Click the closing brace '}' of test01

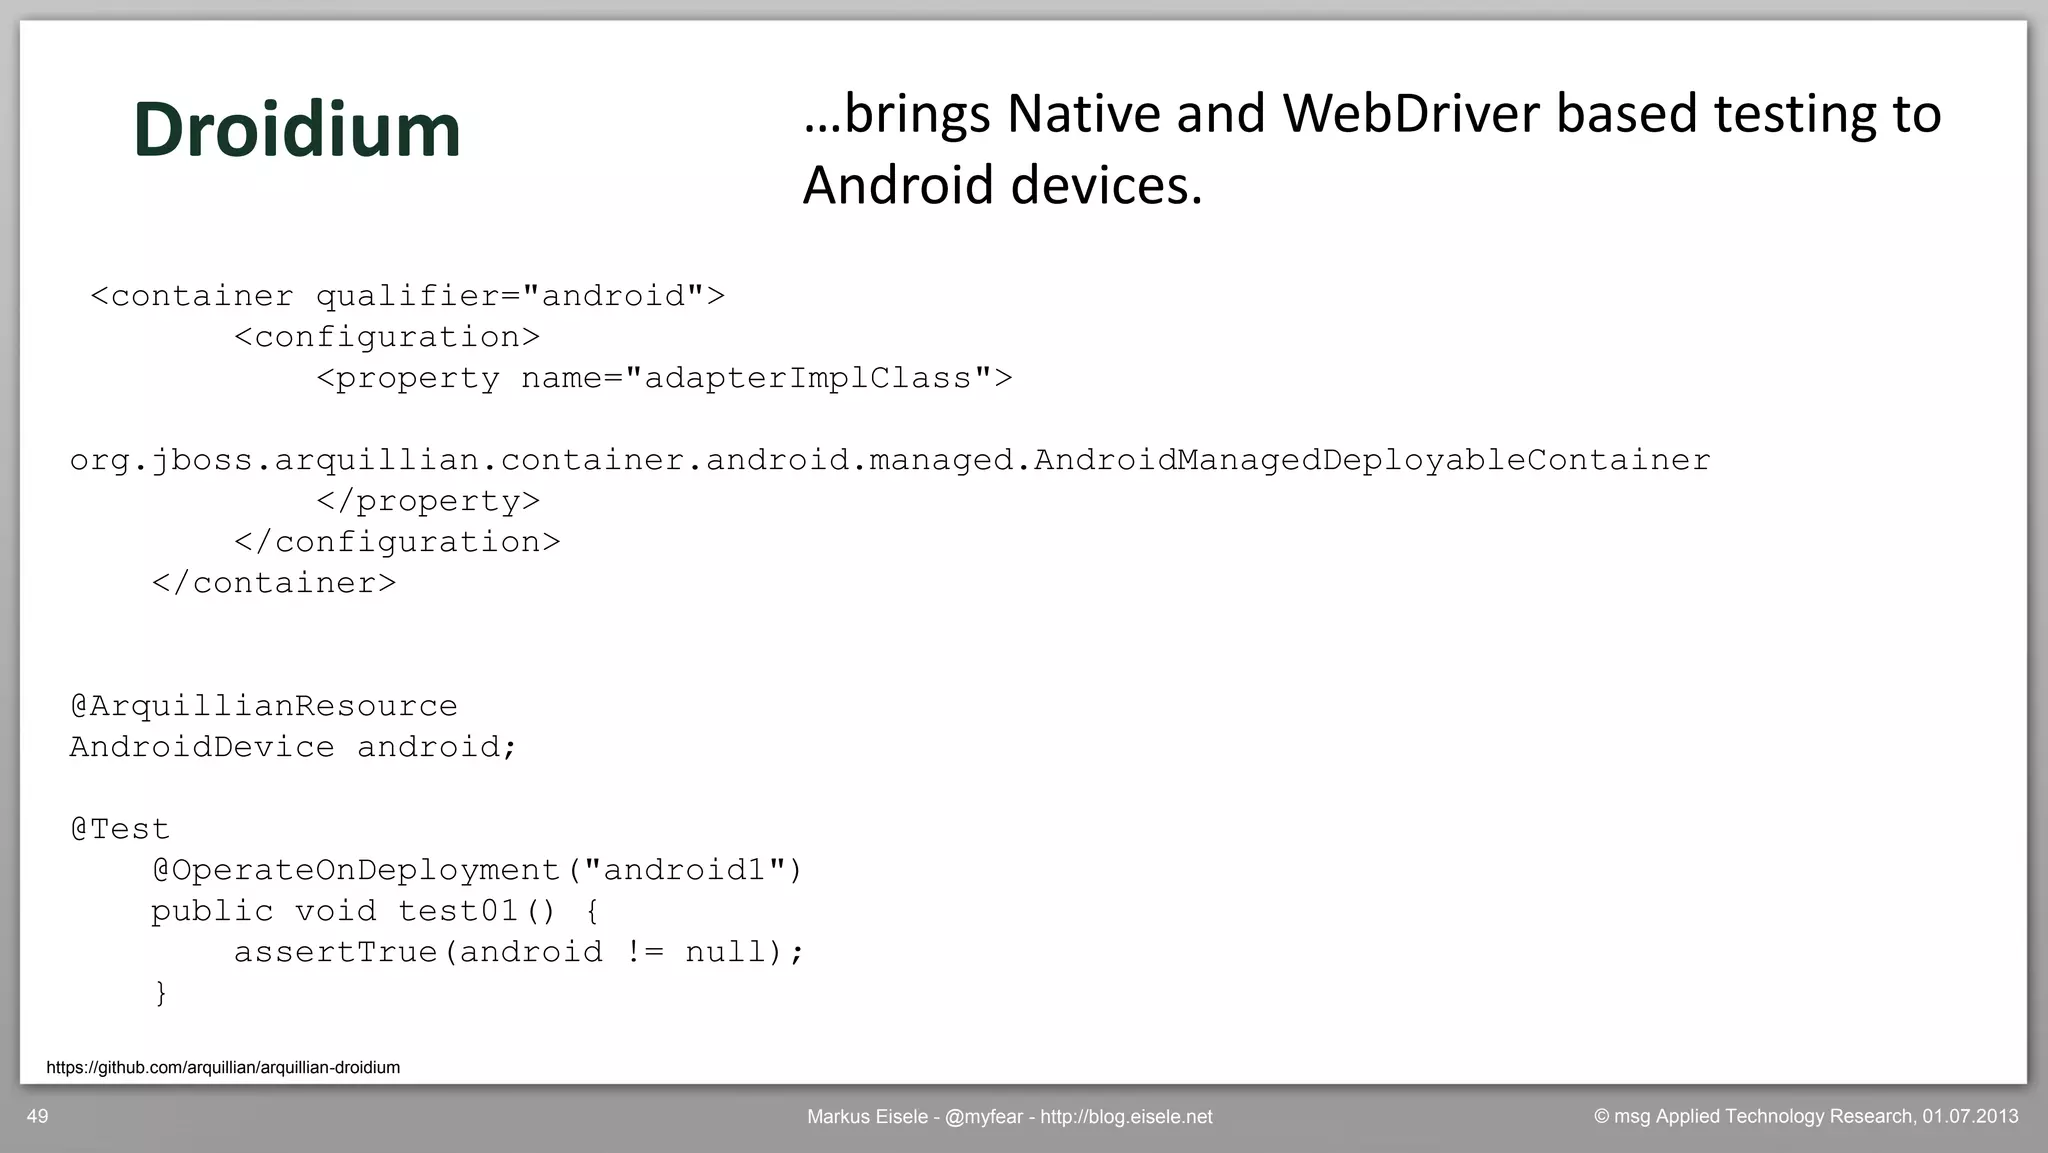coord(160,993)
